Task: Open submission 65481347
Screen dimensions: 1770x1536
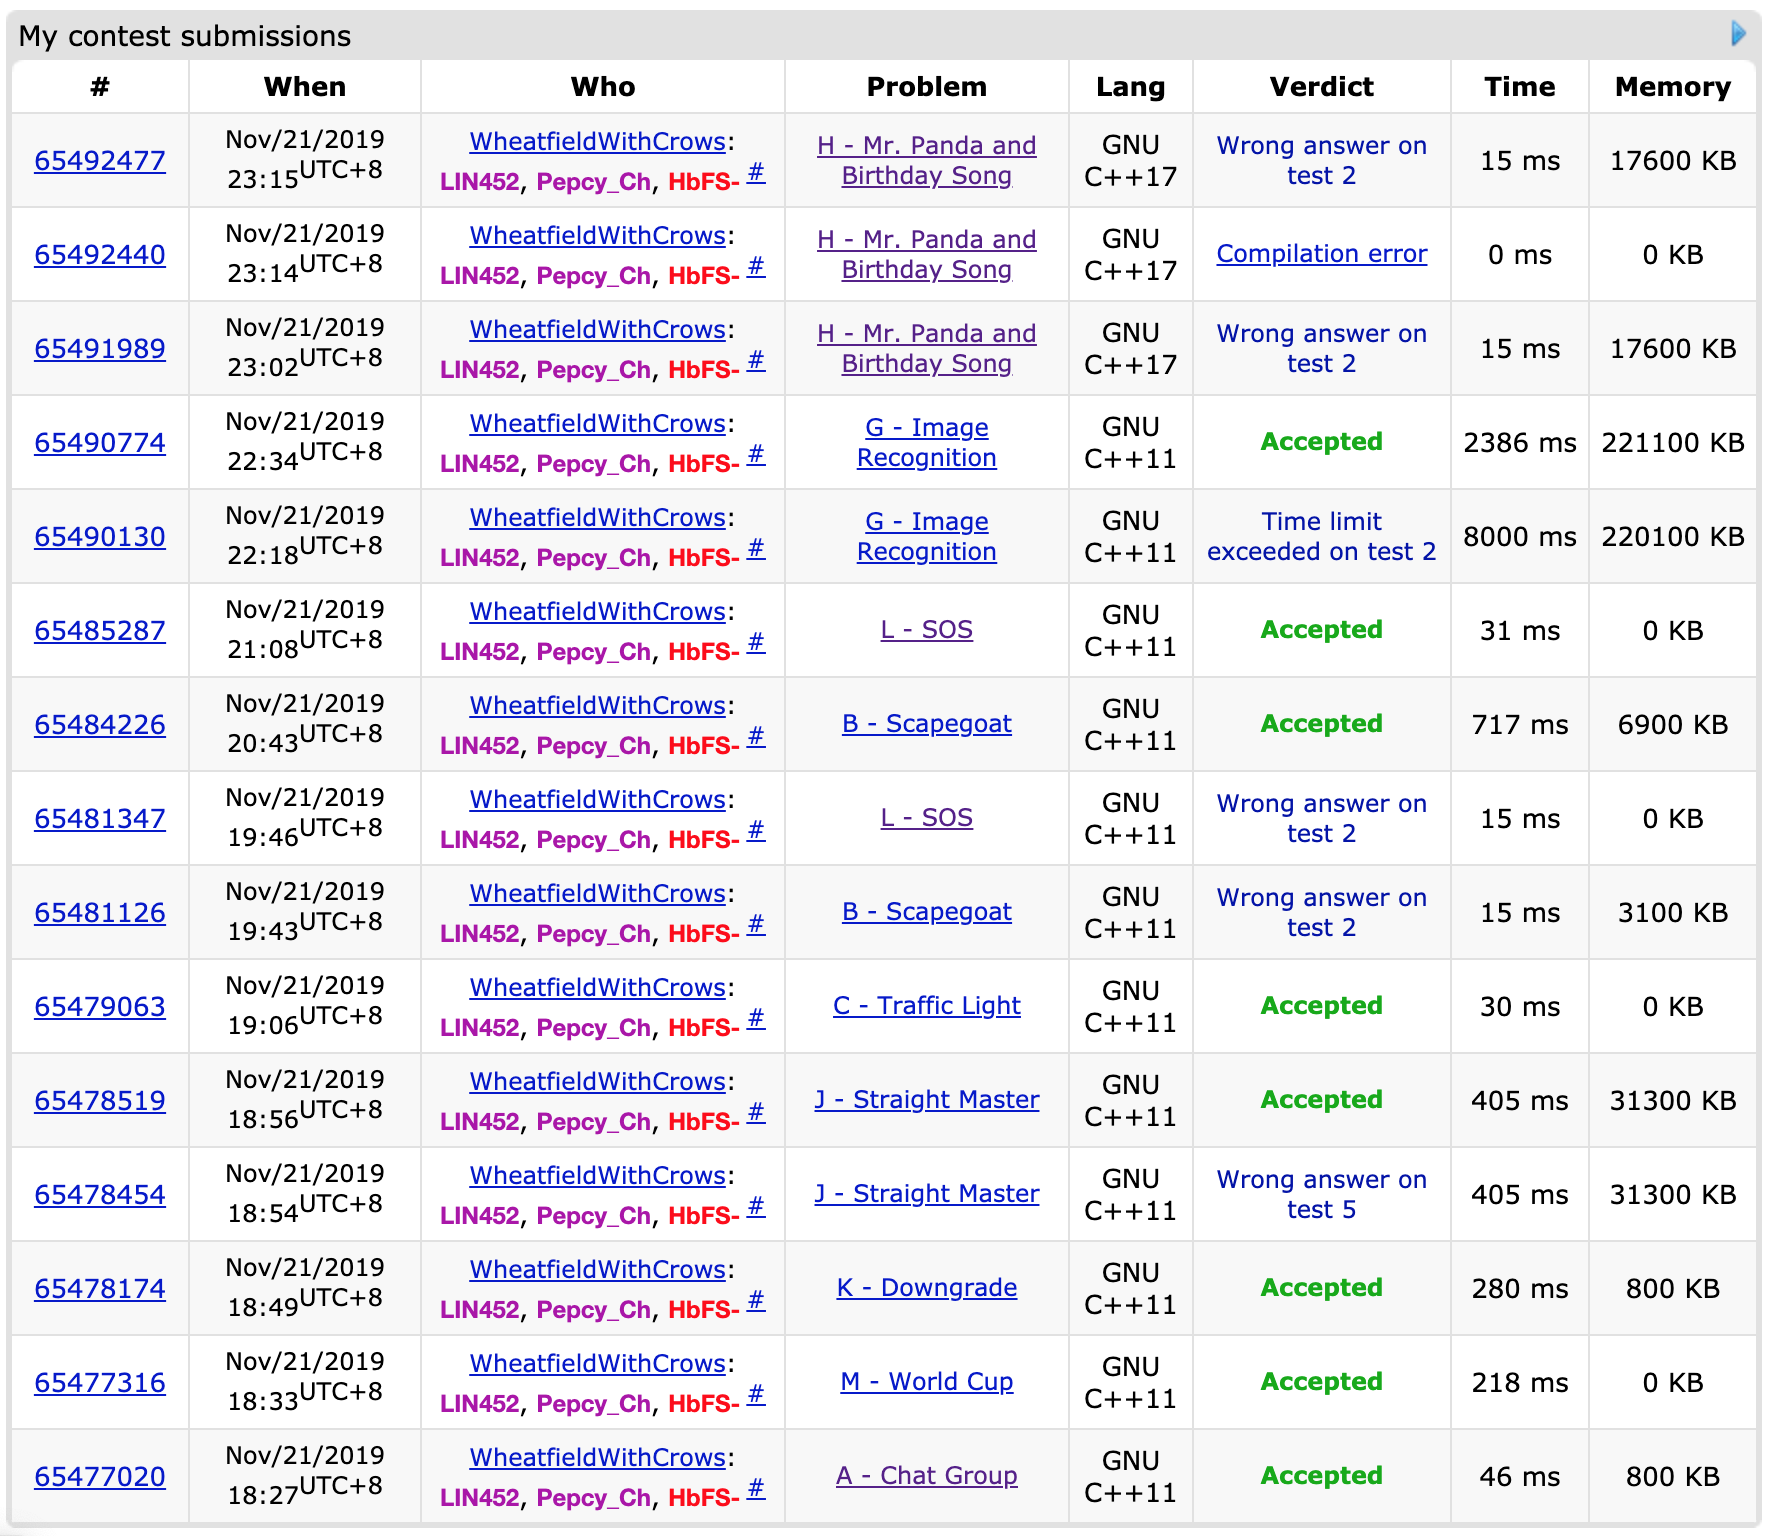Action: (x=100, y=819)
